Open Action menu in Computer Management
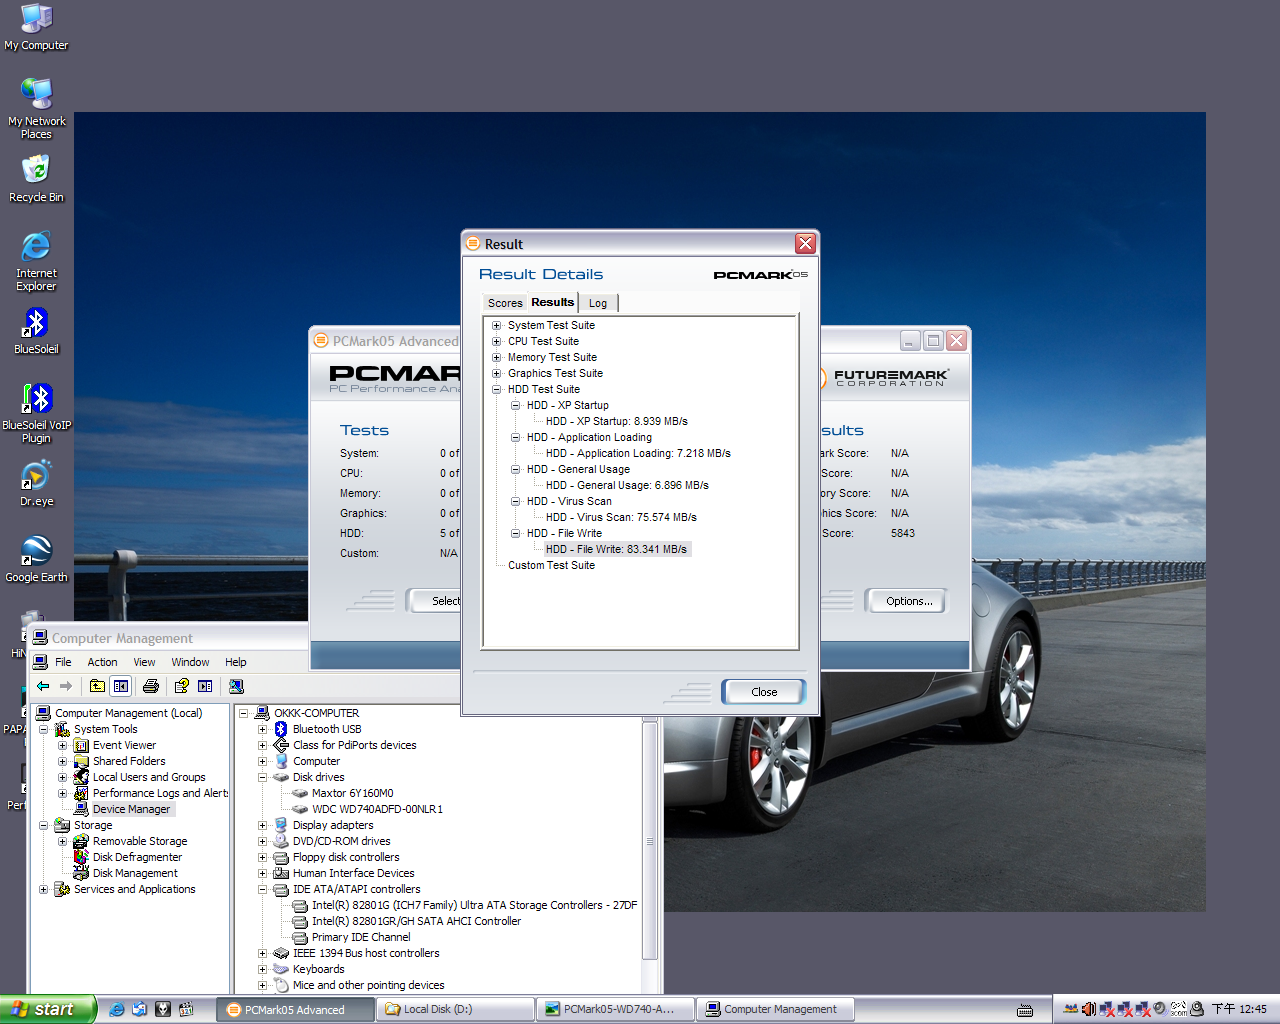The height and width of the screenshot is (1024, 1280). point(102,662)
